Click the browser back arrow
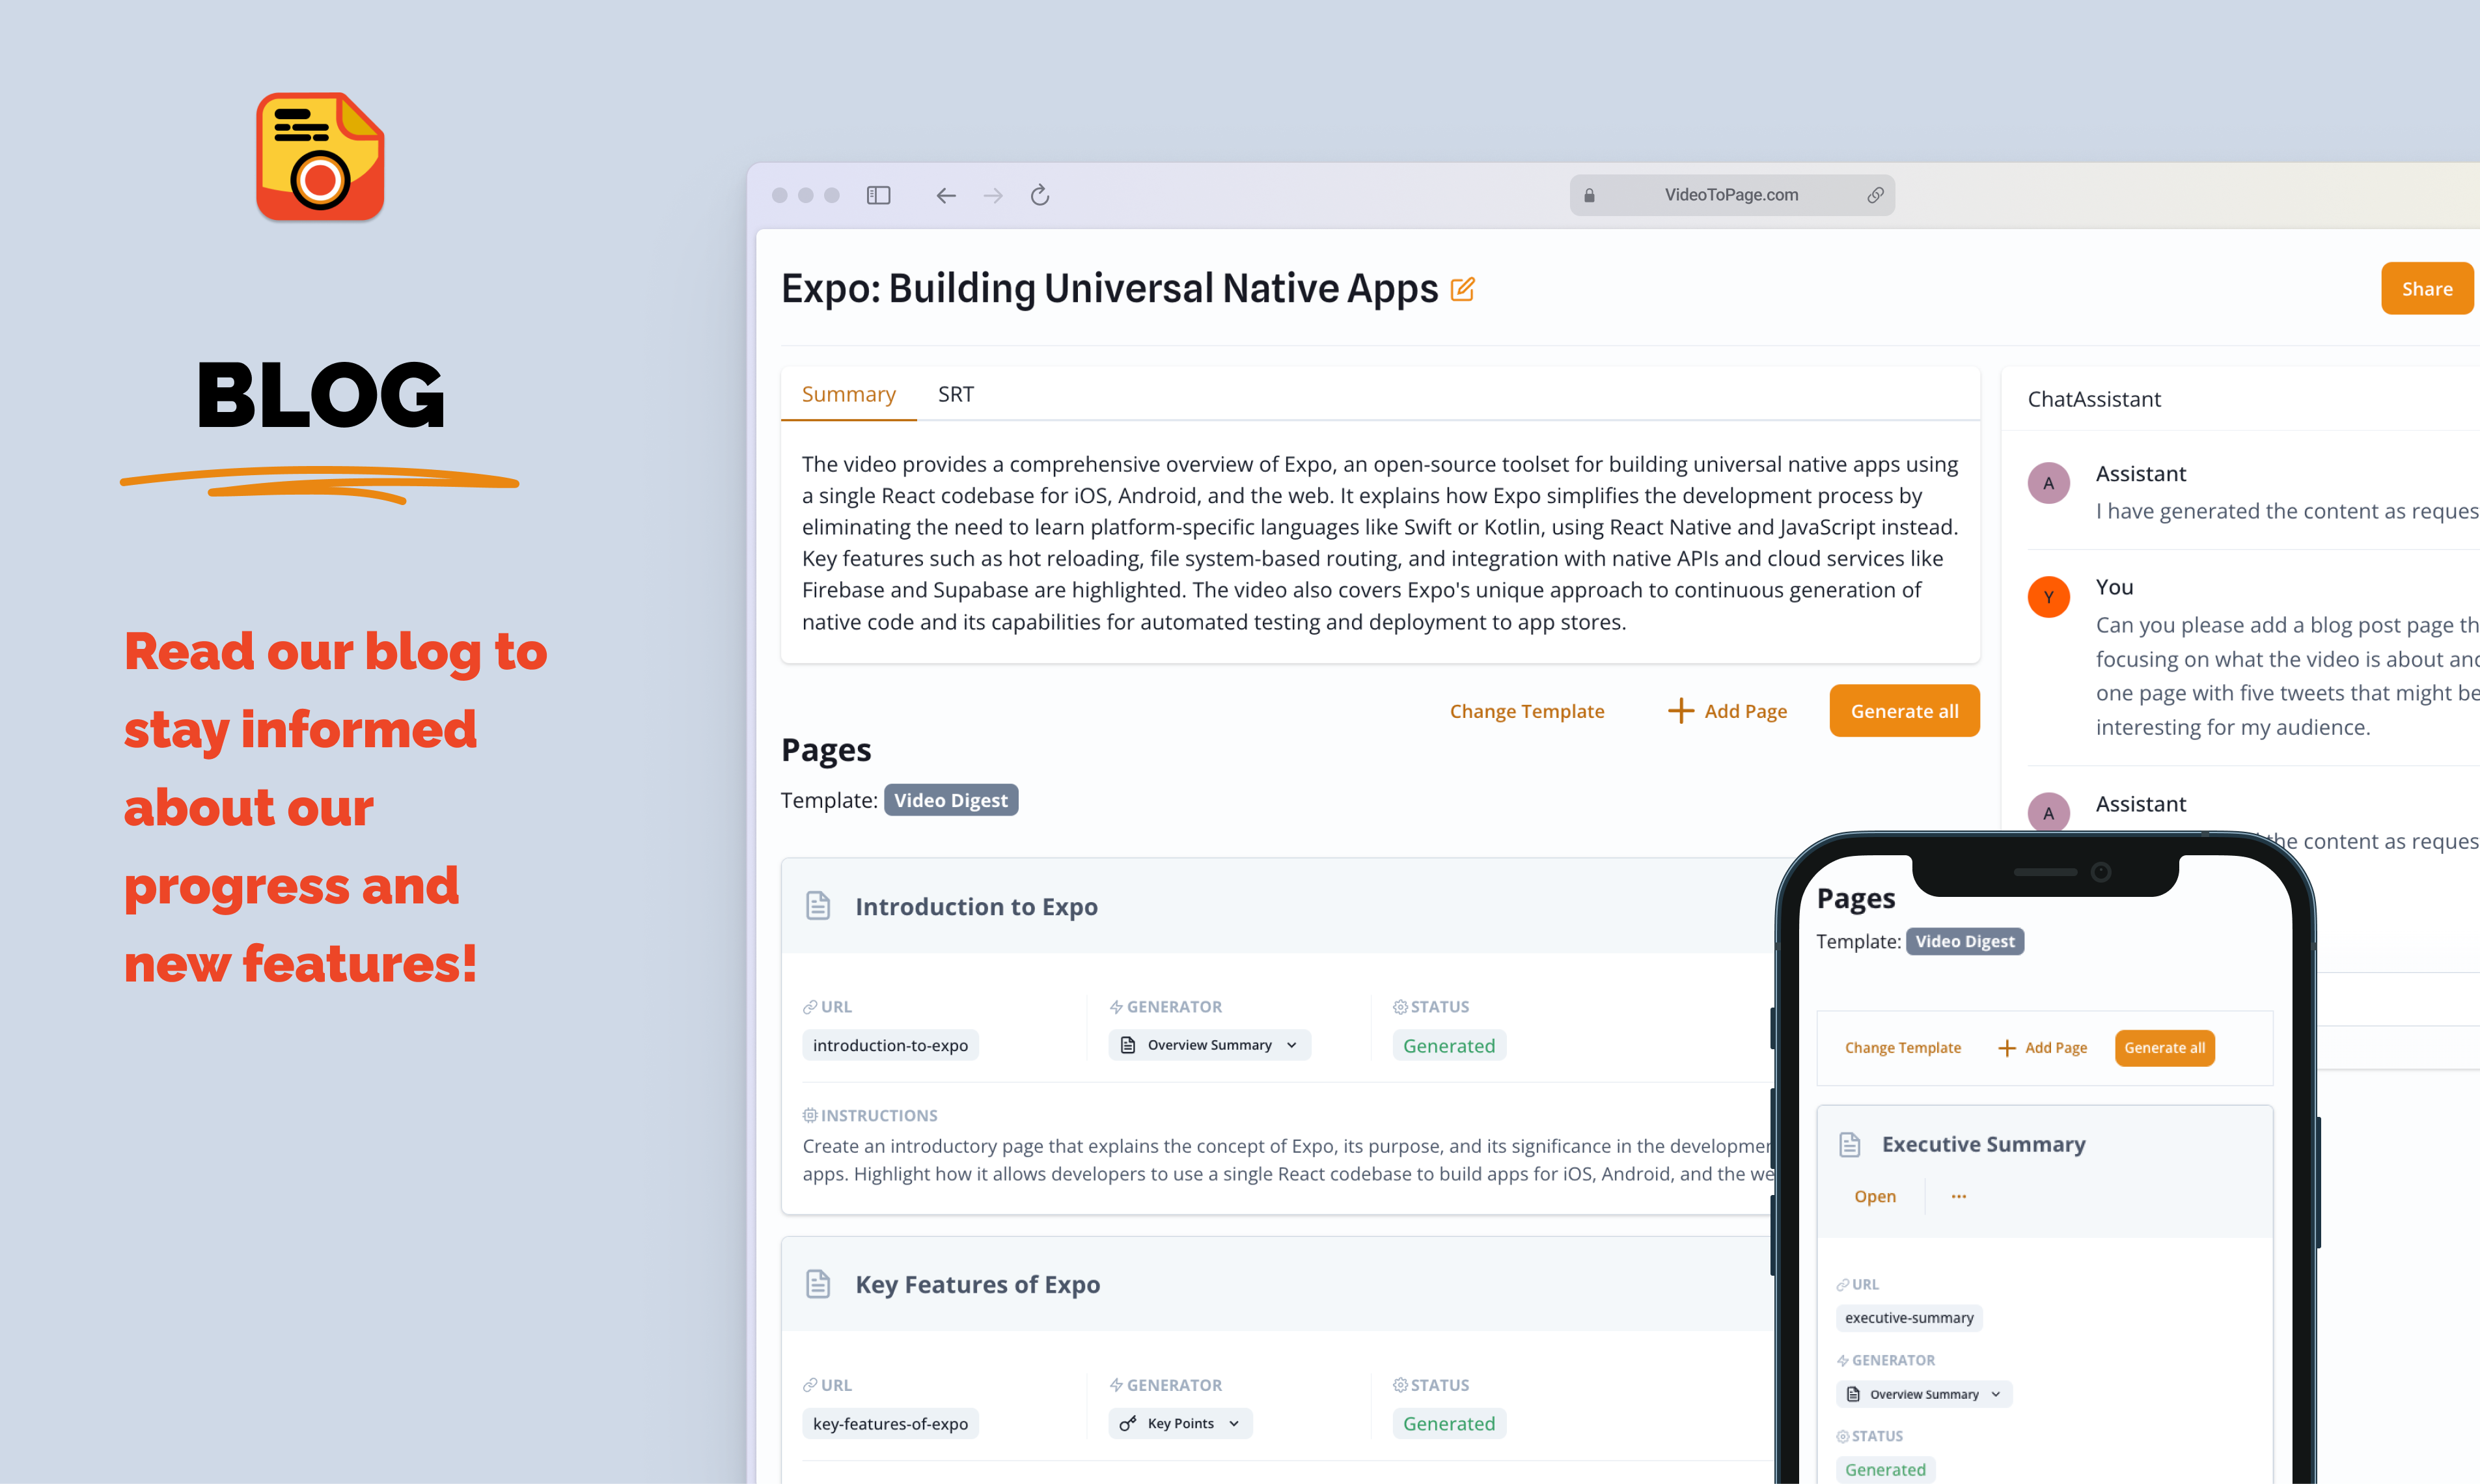The width and height of the screenshot is (2480, 1484). coord(946,195)
